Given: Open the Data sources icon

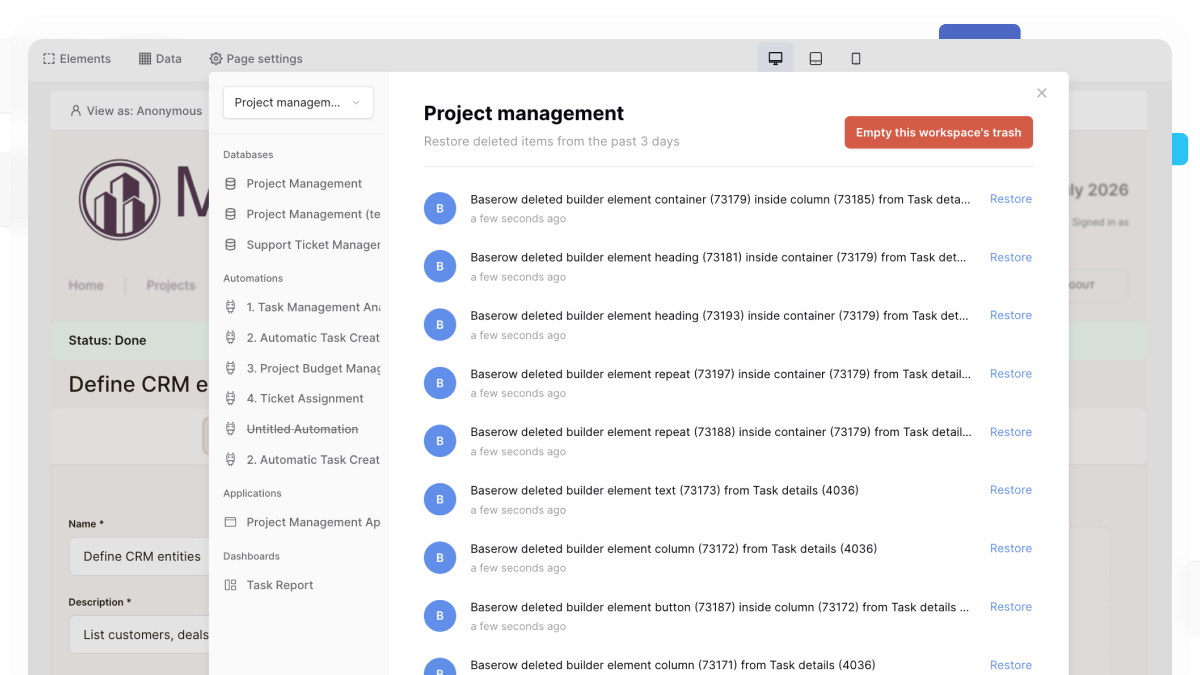Looking at the screenshot, I should point(145,59).
